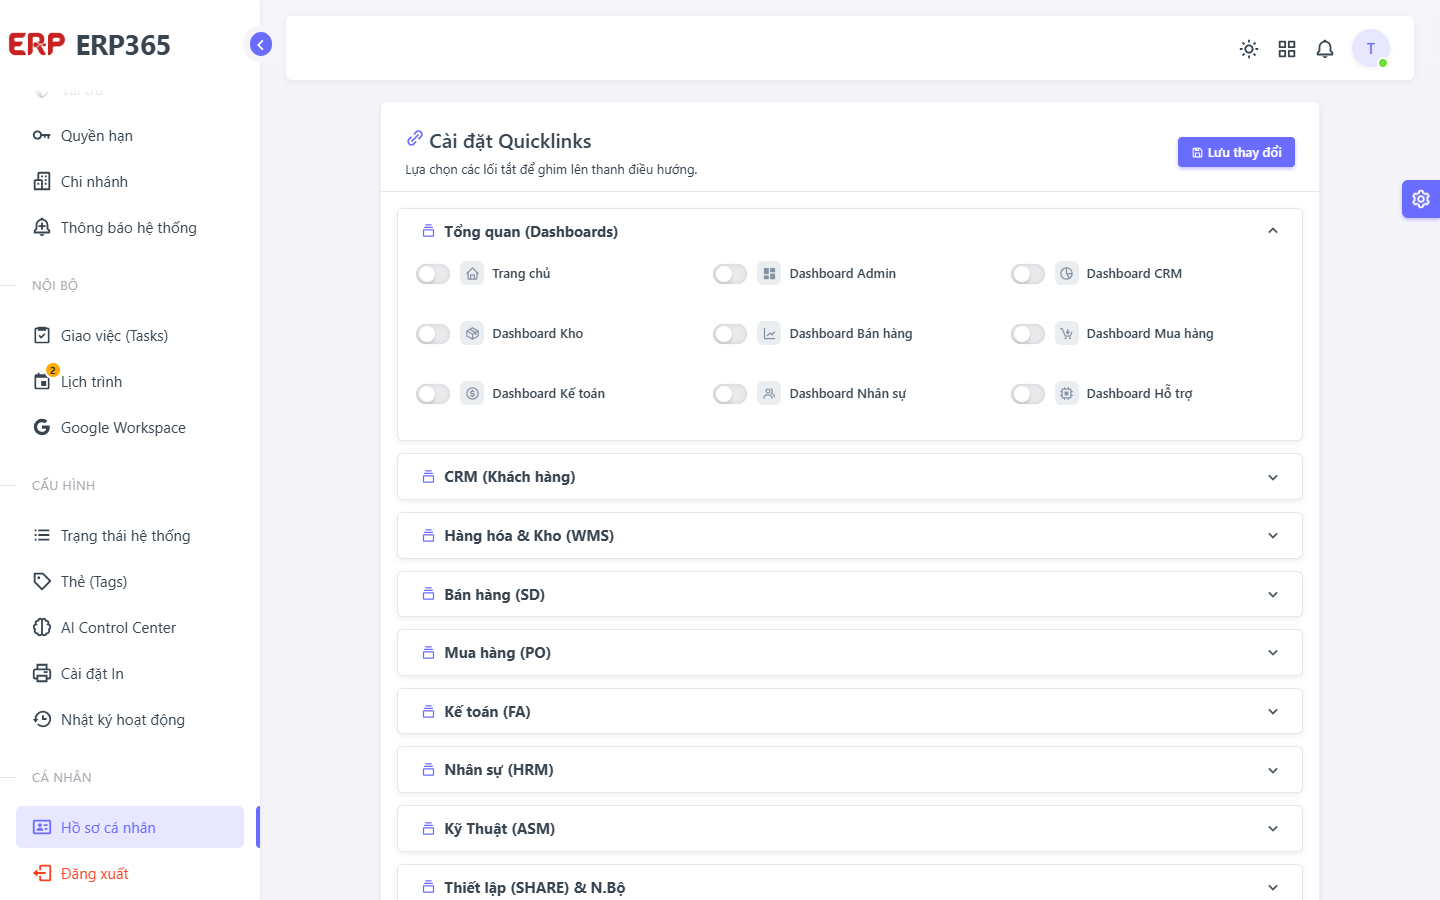
Task: Enable the Dashboard CRM toggle
Action: (x=1027, y=274)
